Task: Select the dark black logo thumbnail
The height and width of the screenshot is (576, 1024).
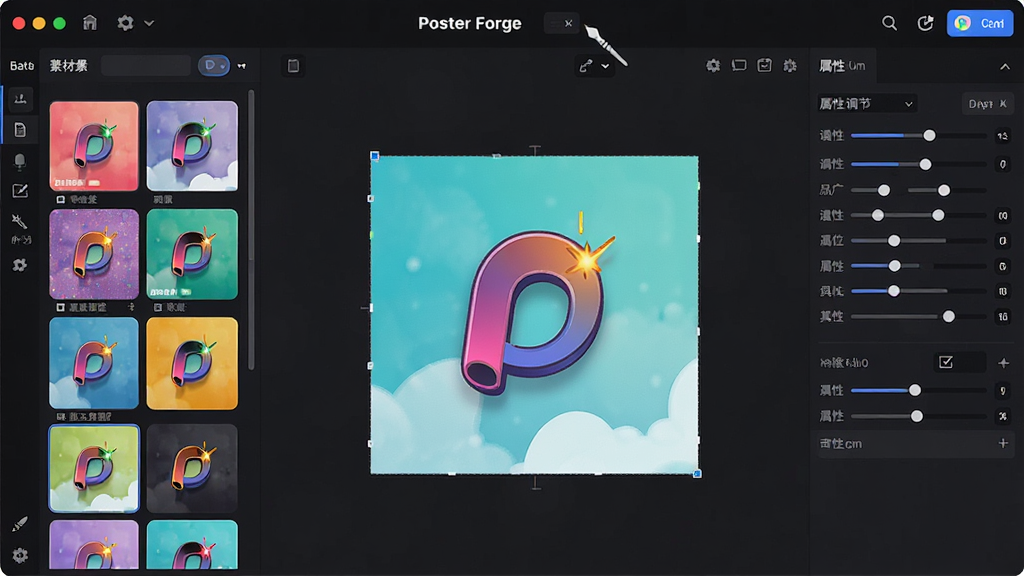Action: tap(192, 468)
